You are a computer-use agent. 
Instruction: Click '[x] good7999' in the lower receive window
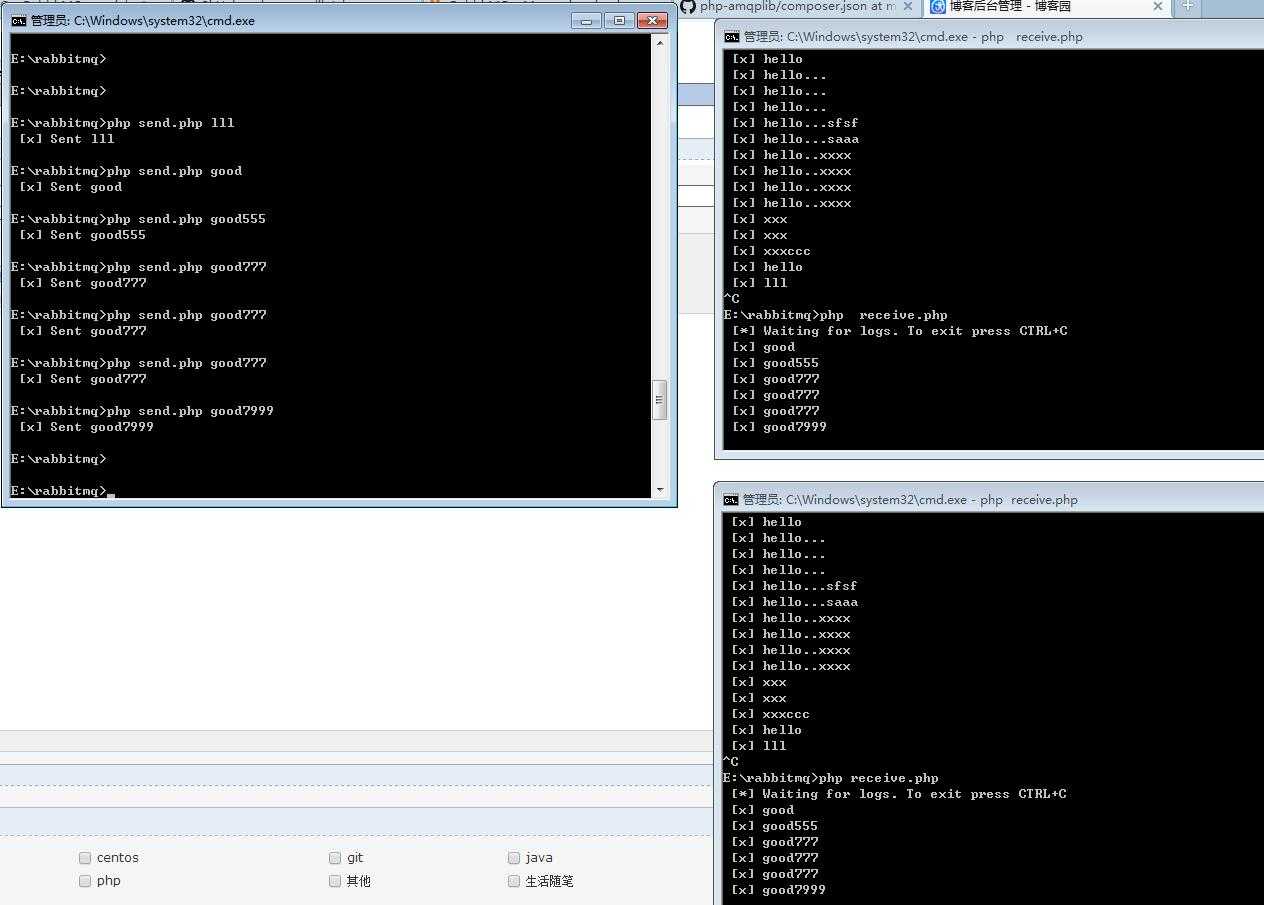778,890
